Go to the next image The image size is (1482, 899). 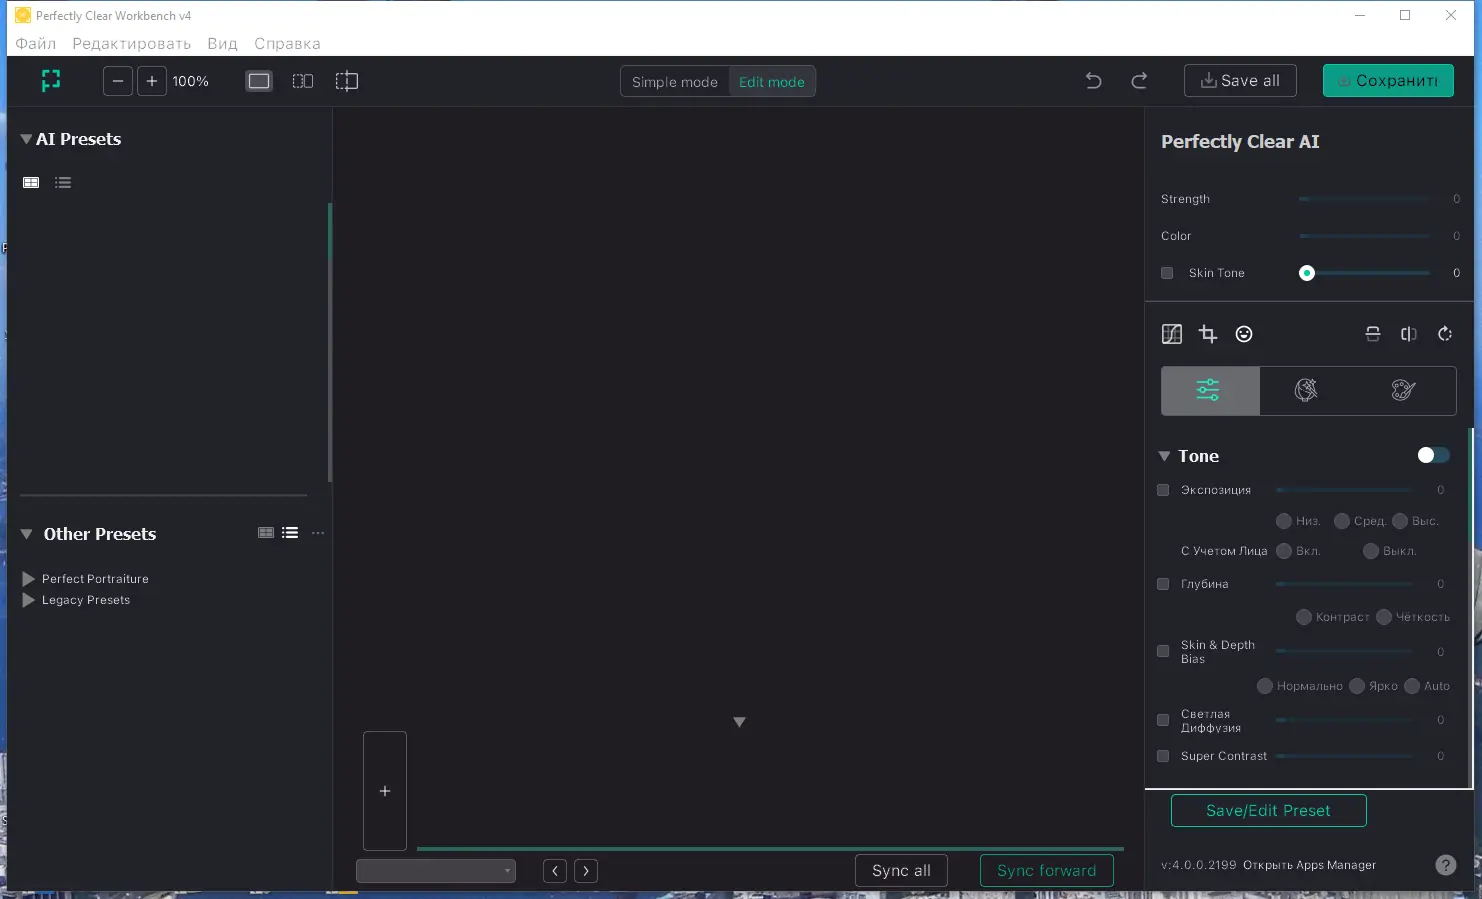click(586, 871)
